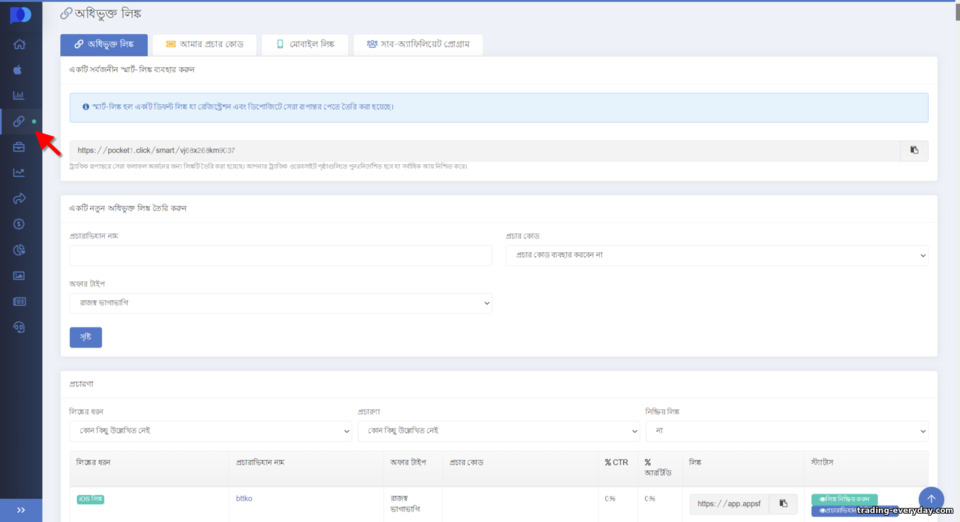Open the bar chart statistics sidebar icon
This screenshot has height=522, width=960.
click(19, 95)
